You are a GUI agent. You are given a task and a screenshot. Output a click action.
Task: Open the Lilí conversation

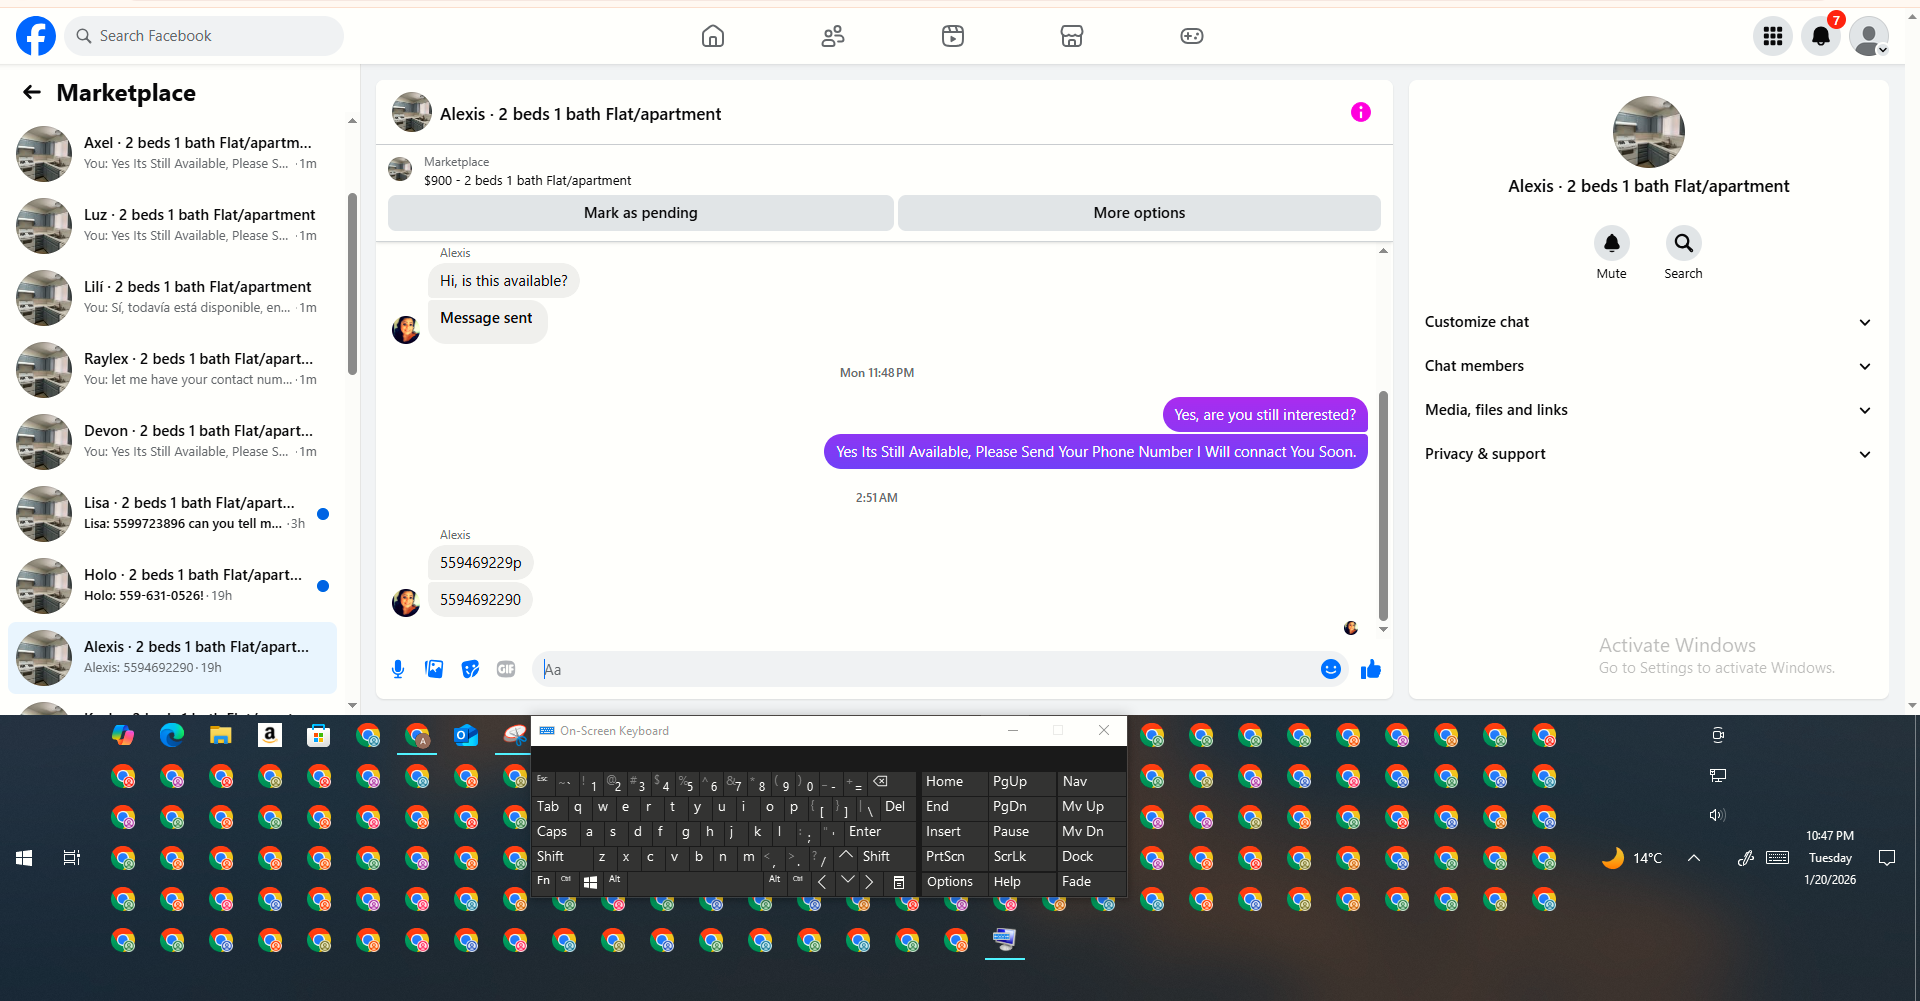[x=172, y=298]
